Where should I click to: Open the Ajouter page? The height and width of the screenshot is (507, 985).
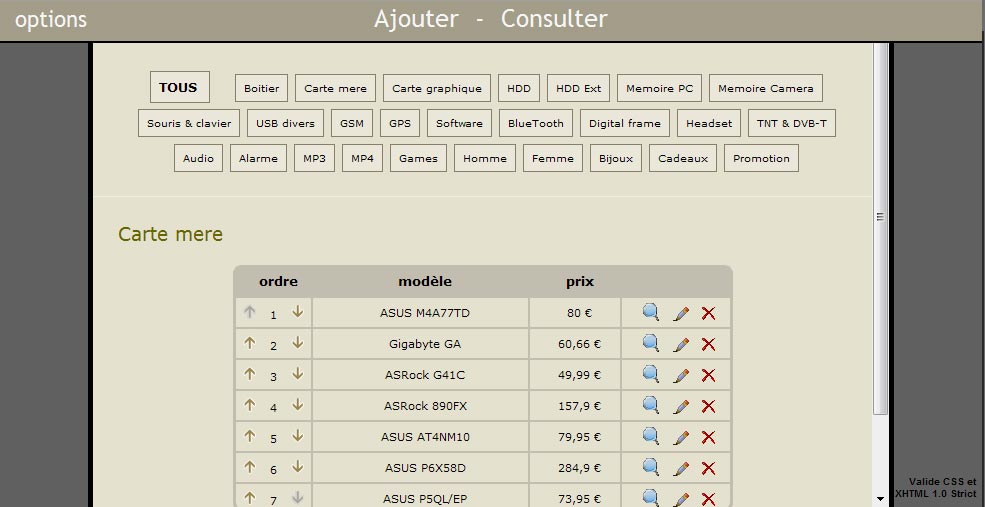(416, 19)
